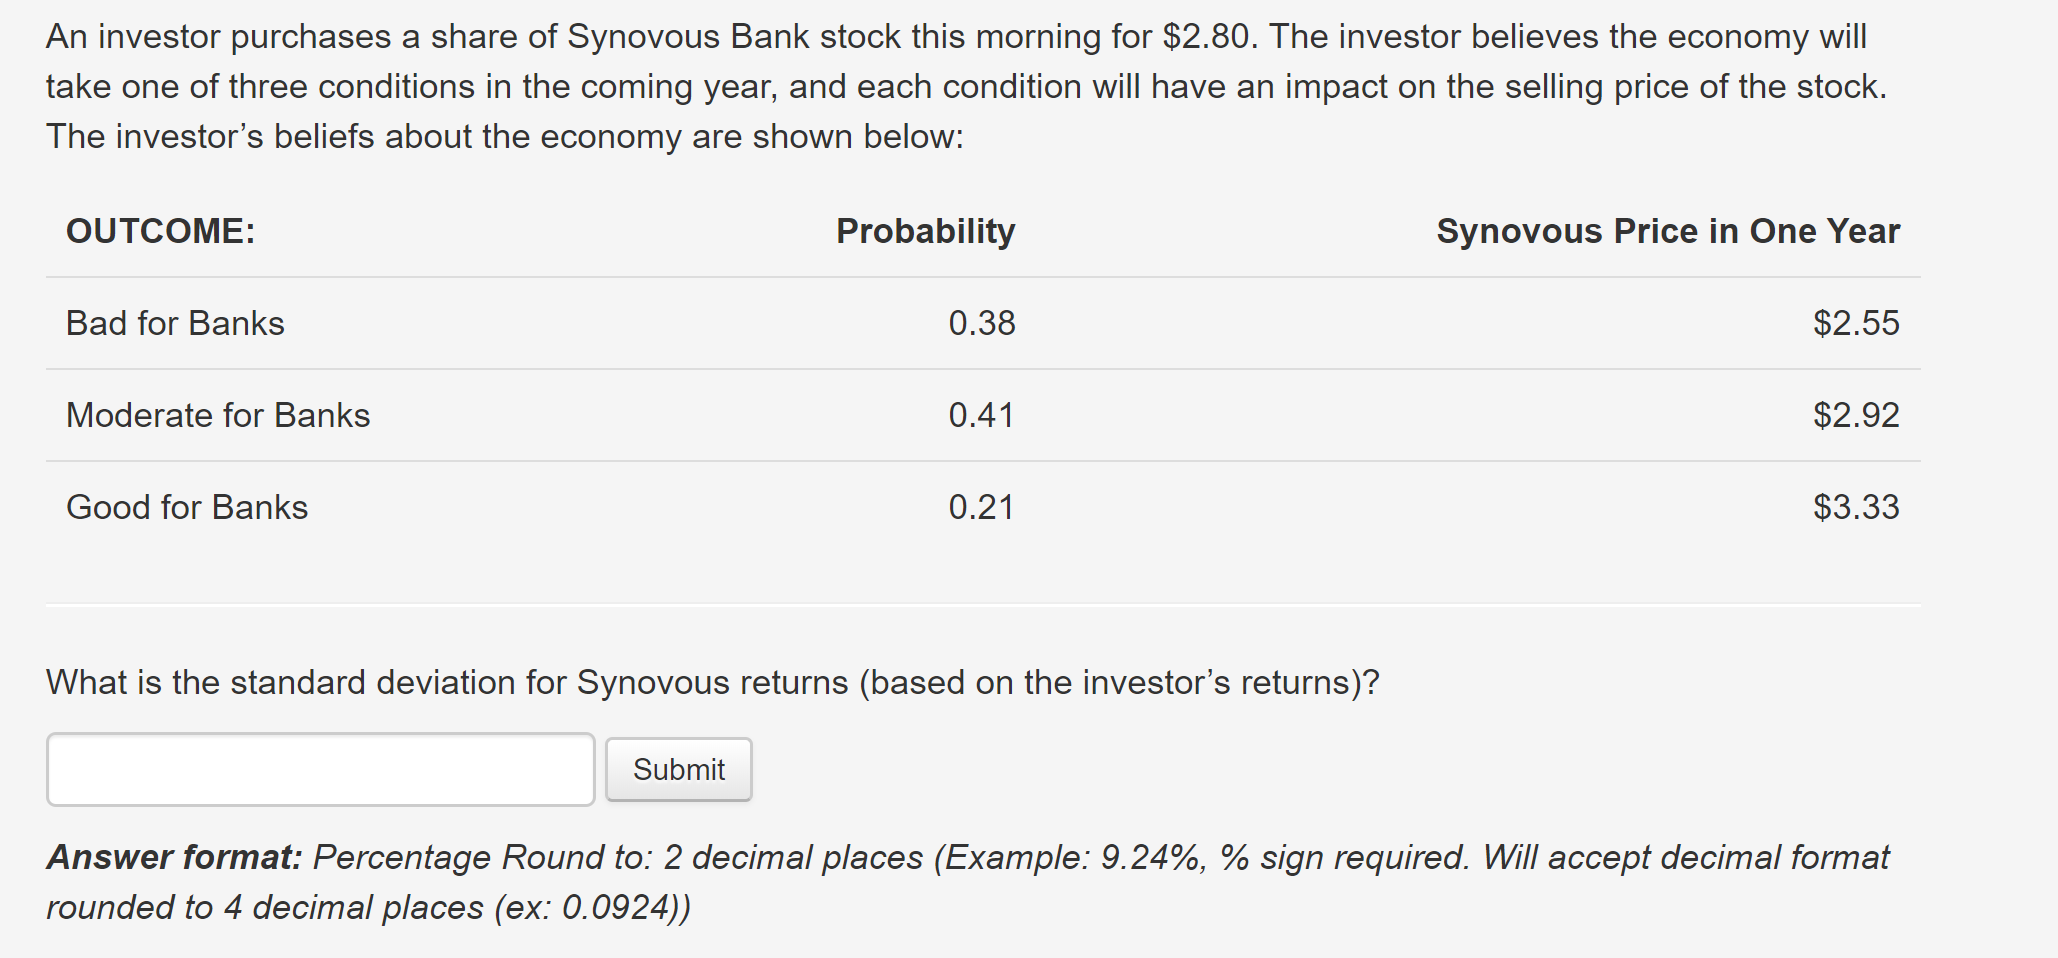2058x958 pixels.
Task: Click the 0.21 probability cell
Action: coord(982,507)
